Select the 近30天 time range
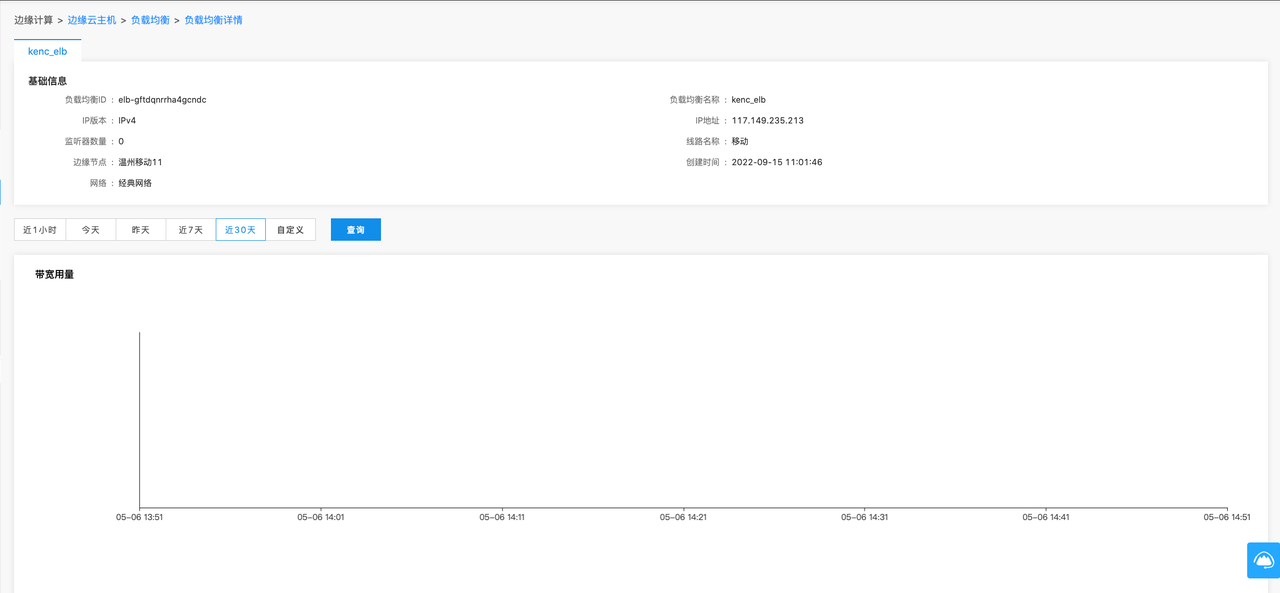1280x593 pixels. pos(241,230)
